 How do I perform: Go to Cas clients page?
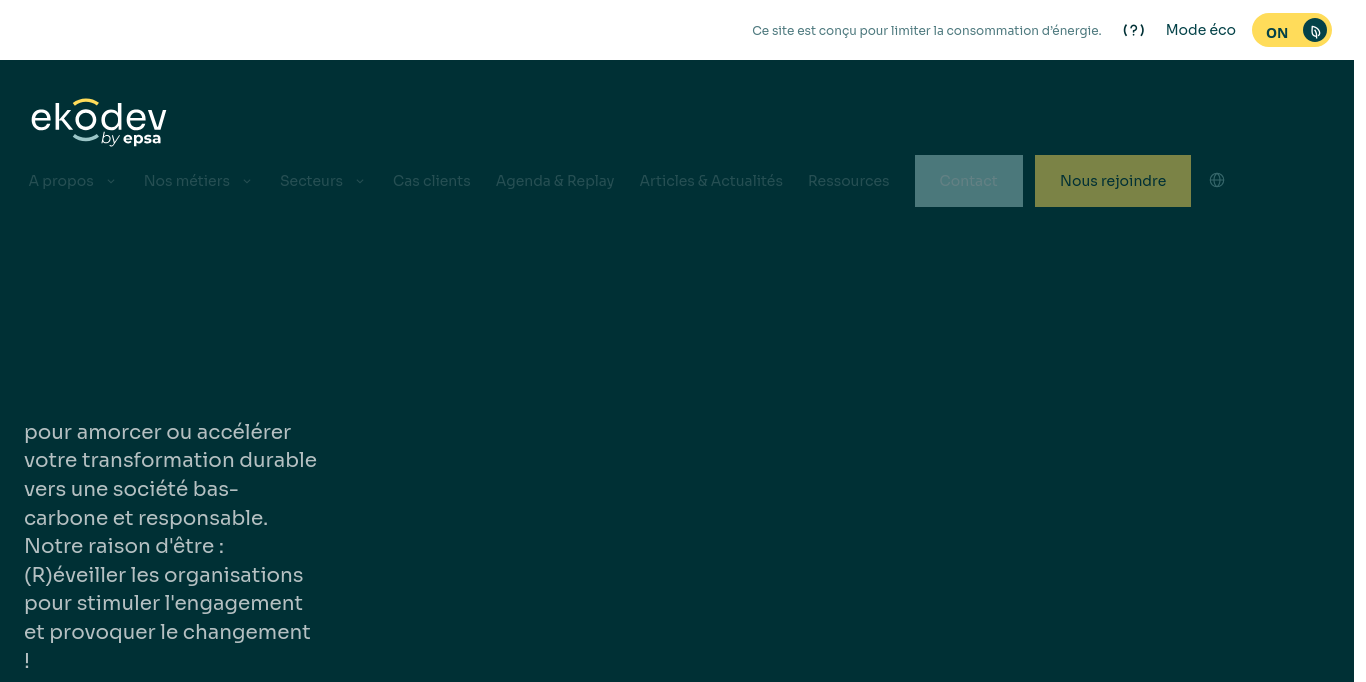click(x=432, y=181)
